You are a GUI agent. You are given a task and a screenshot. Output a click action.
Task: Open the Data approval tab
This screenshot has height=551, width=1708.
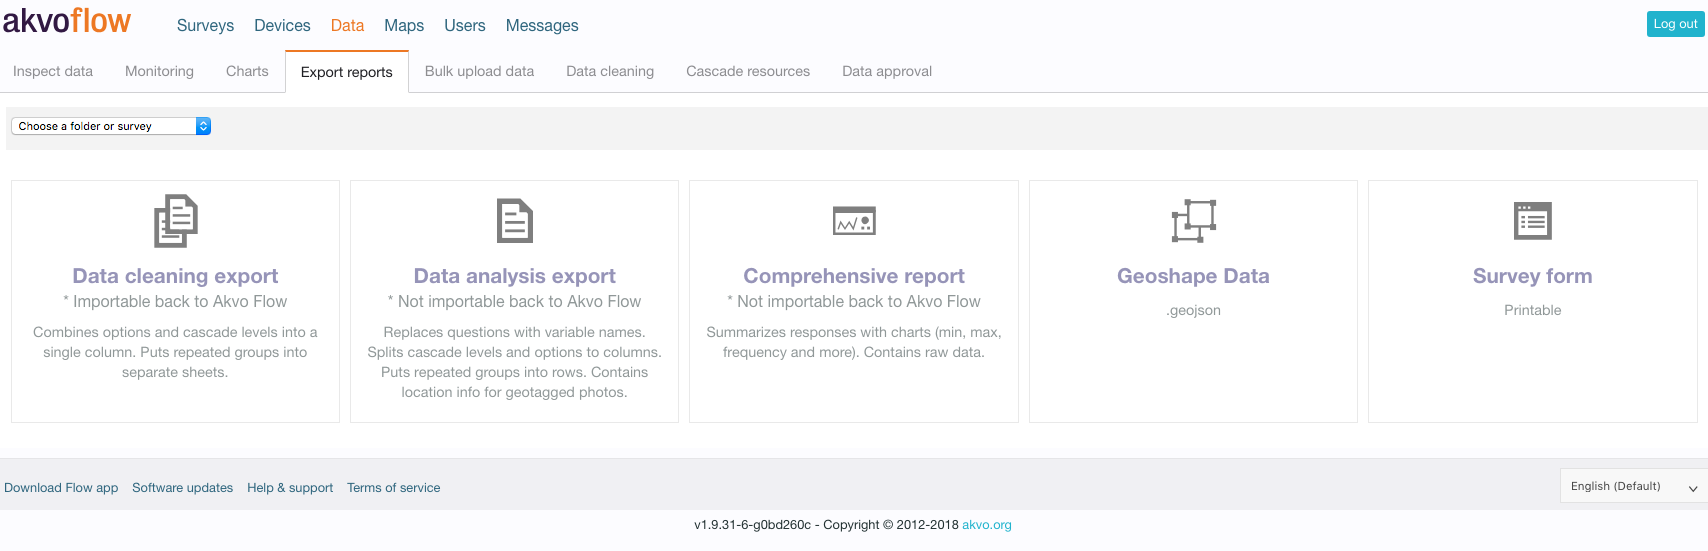(x=887, y=71)
